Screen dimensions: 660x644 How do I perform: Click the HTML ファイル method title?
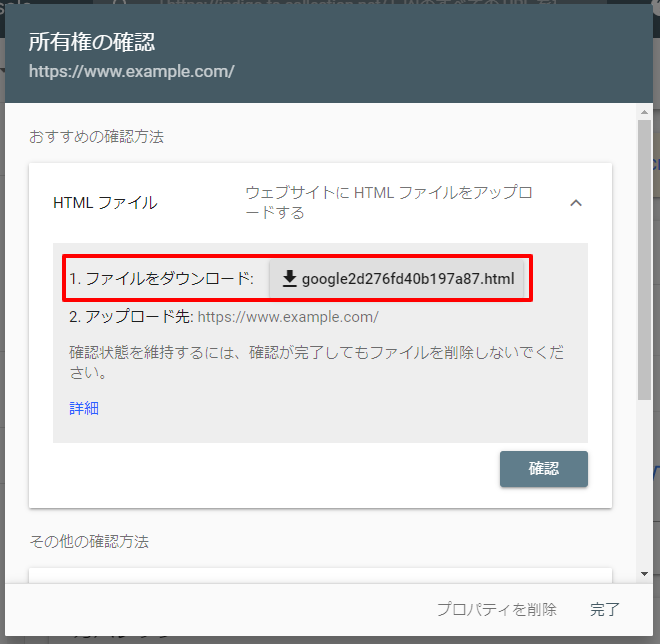click(x=105, y=203)
